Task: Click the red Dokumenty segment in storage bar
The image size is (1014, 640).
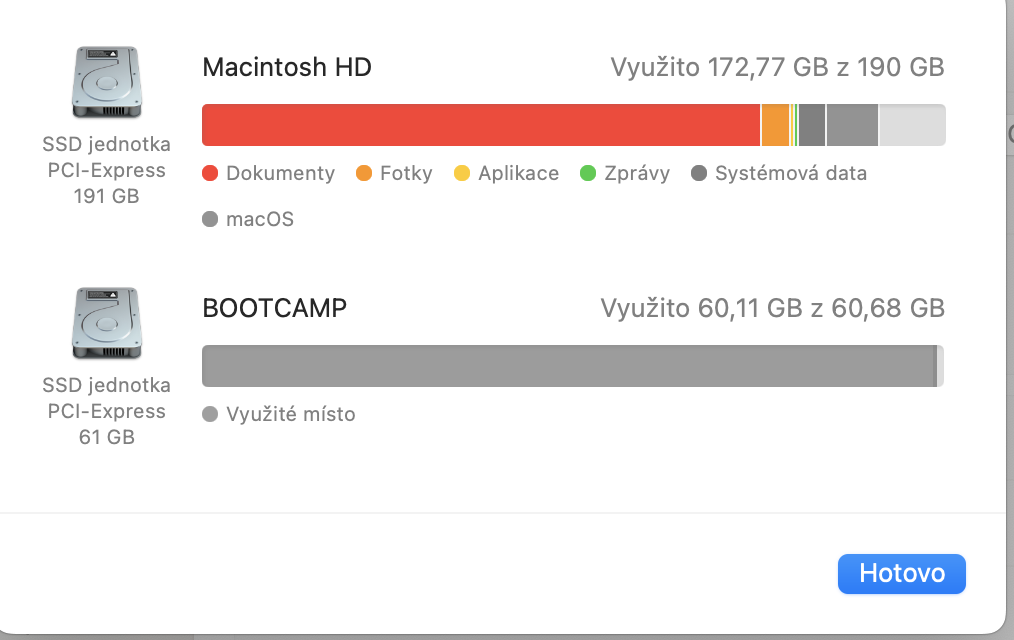Action: 480,125
